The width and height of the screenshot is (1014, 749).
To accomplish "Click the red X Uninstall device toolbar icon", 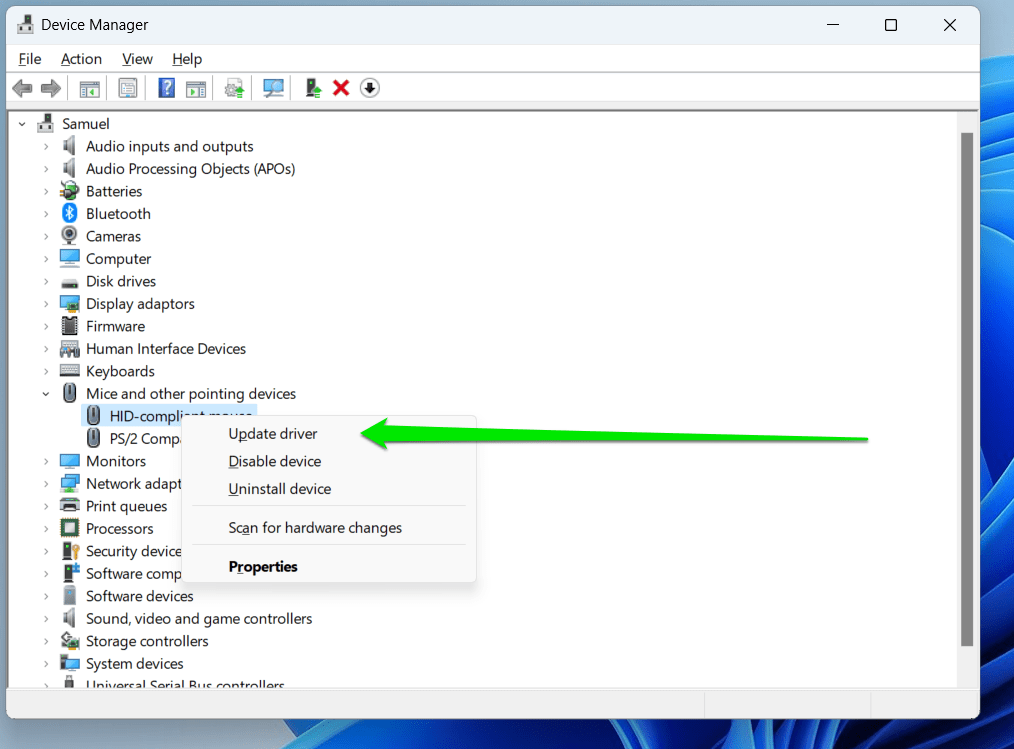I will pos(340,88).
